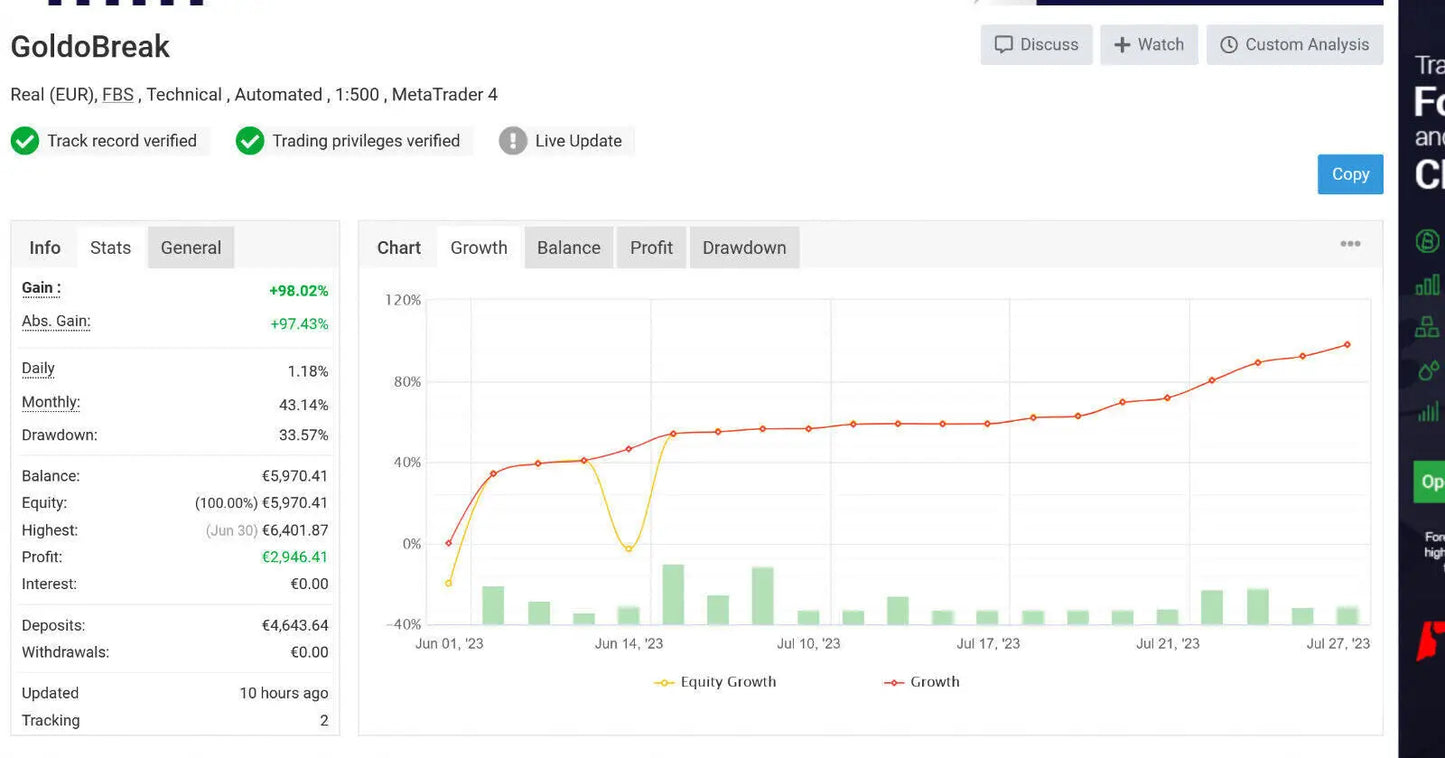This screenshot has width=1445, height=758.
Task: Click the clock icon beside Custom Analysis
Action: pos(1229,45)
